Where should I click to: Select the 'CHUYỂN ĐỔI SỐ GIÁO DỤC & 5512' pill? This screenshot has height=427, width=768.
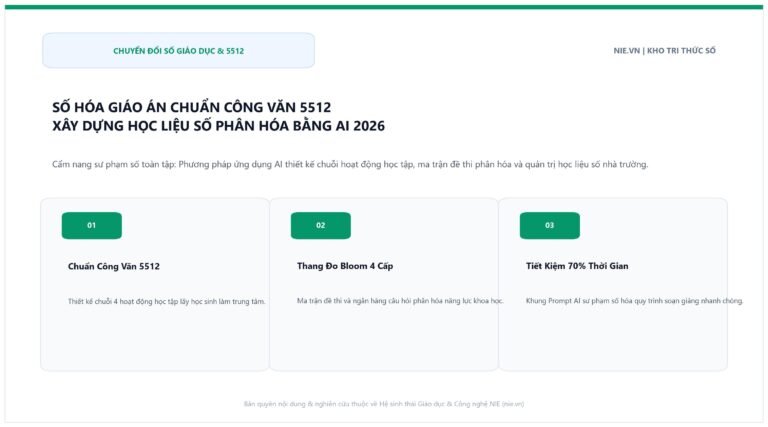point(178,50)
